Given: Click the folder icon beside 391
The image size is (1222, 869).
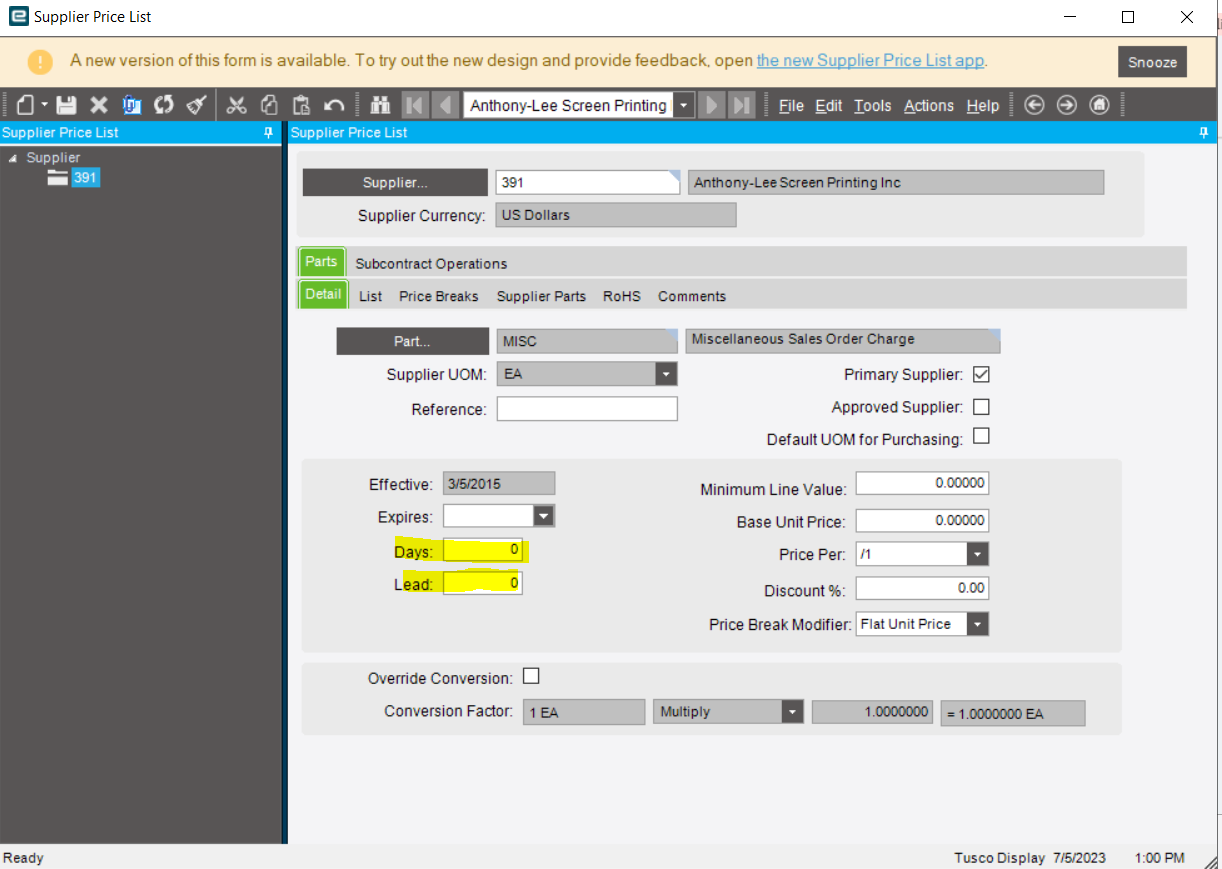Looking at the screenshot, I should pyautogui.click(x=58, y=178).
